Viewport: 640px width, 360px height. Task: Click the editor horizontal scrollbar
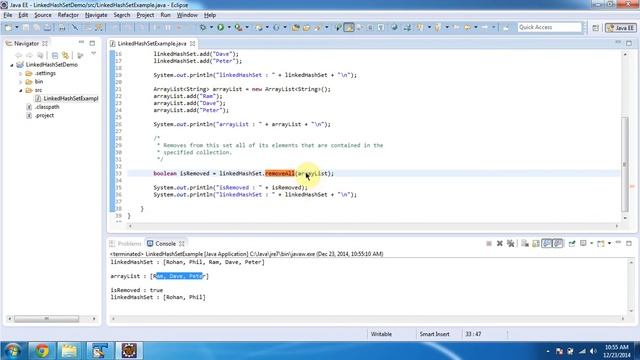tap(373, 226)
